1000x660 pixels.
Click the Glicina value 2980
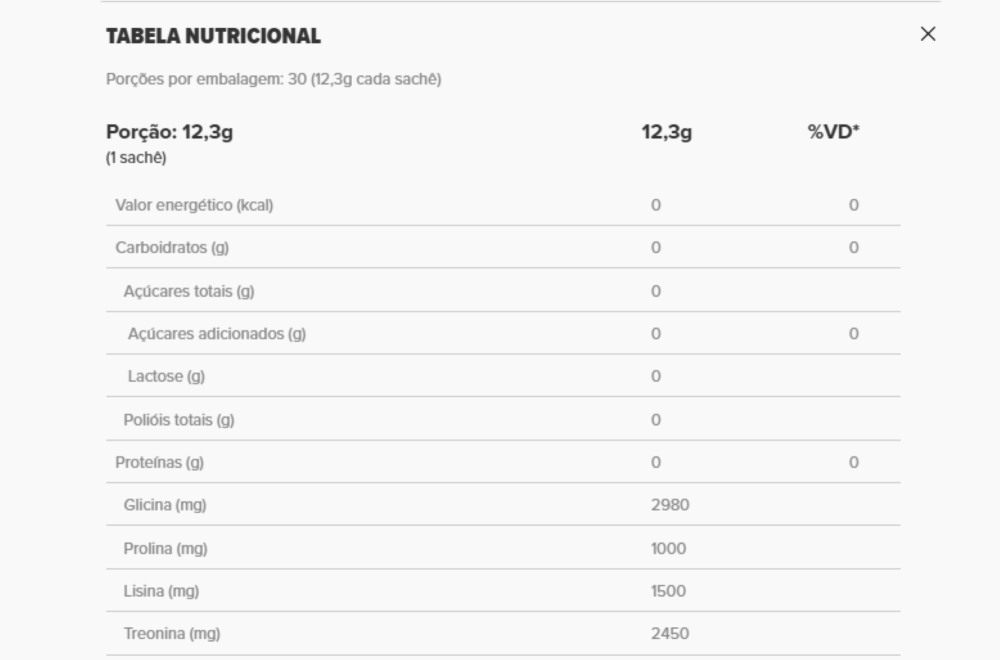pyautogui.click(x=670, y=505)
